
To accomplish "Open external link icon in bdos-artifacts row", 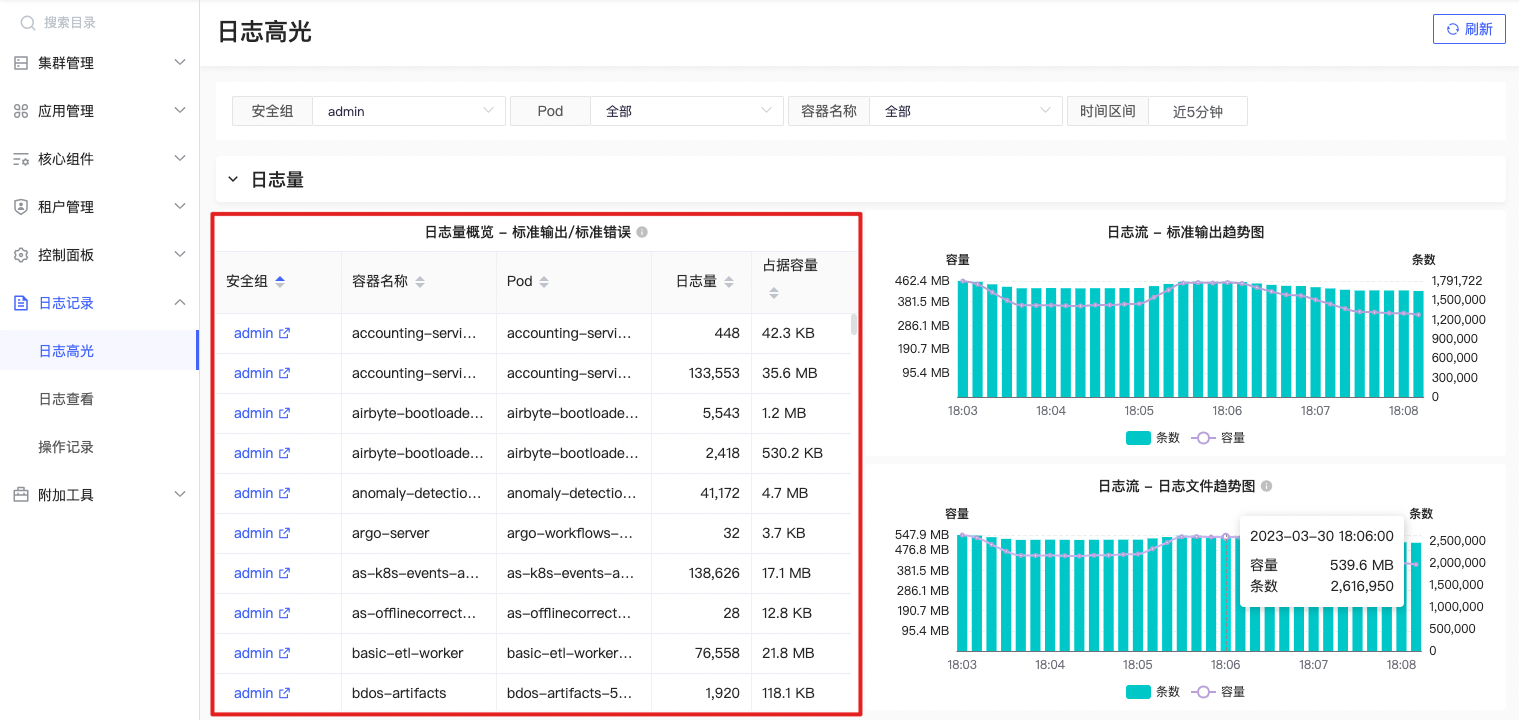I will (284, 693).
